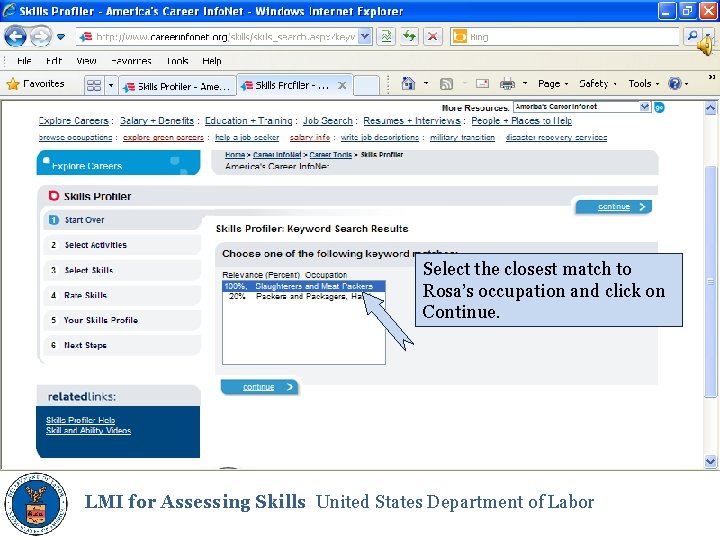Image resolution: width=720 pixels, height=540 pixels.
Task: Click the Home icon in the command bar
Action: click(x=408, y=84)
